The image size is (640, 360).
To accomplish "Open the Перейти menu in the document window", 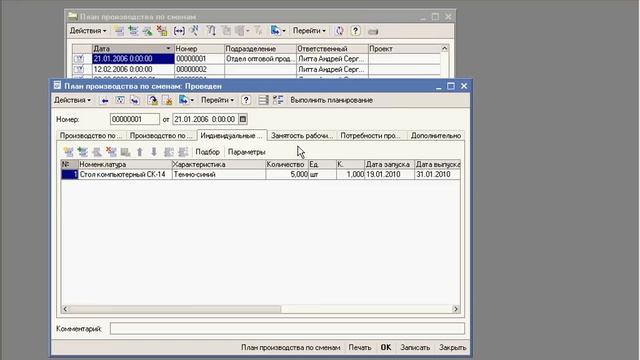I will 218,100.
